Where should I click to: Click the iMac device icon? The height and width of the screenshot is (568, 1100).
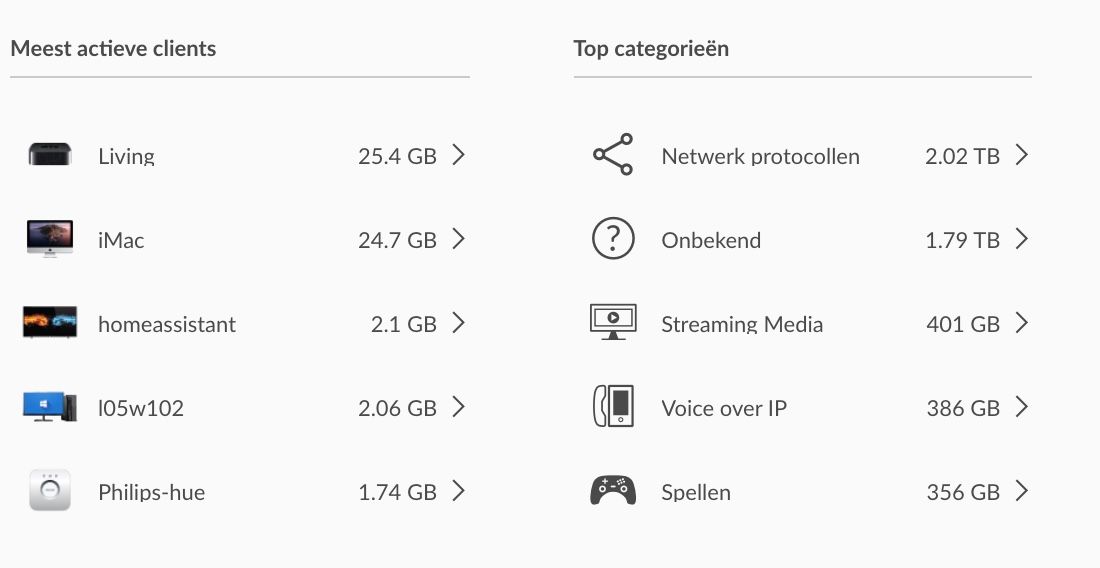coord(49,239)
